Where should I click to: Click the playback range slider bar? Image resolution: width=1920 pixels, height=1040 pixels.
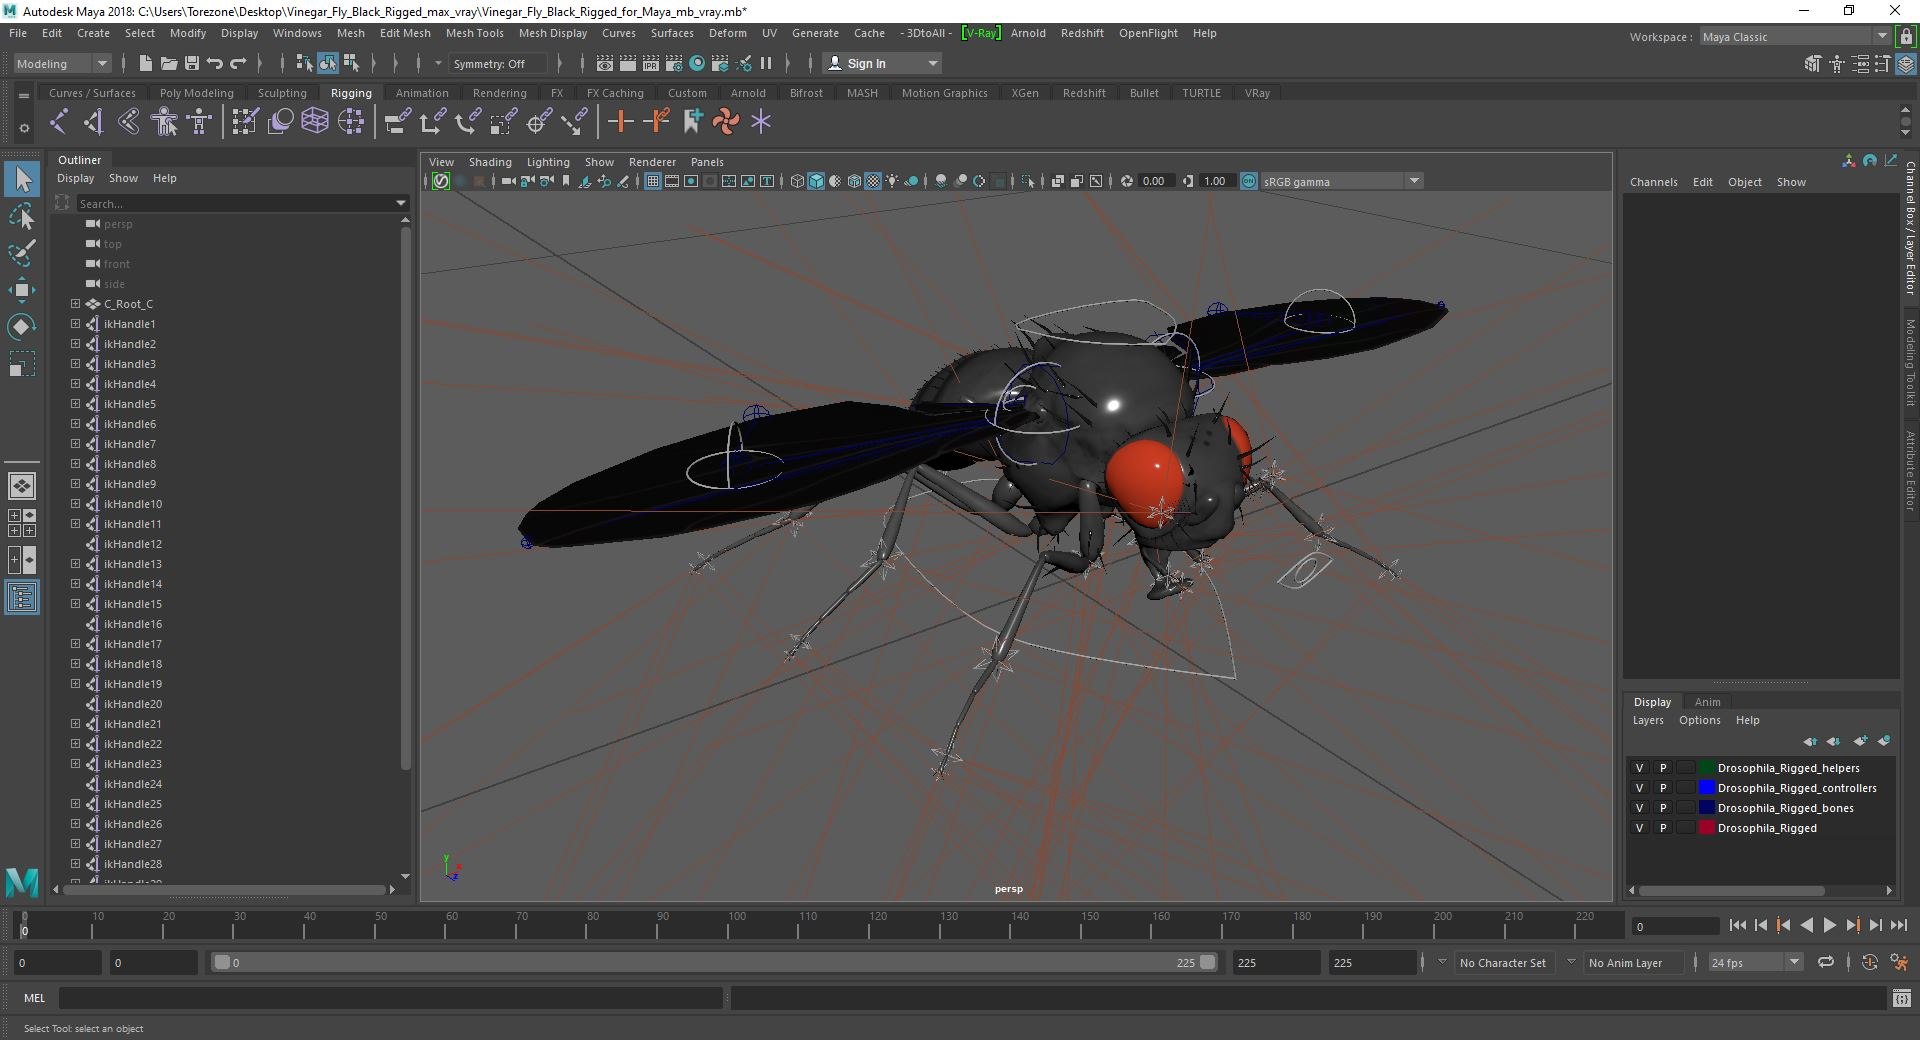(714, 963)
